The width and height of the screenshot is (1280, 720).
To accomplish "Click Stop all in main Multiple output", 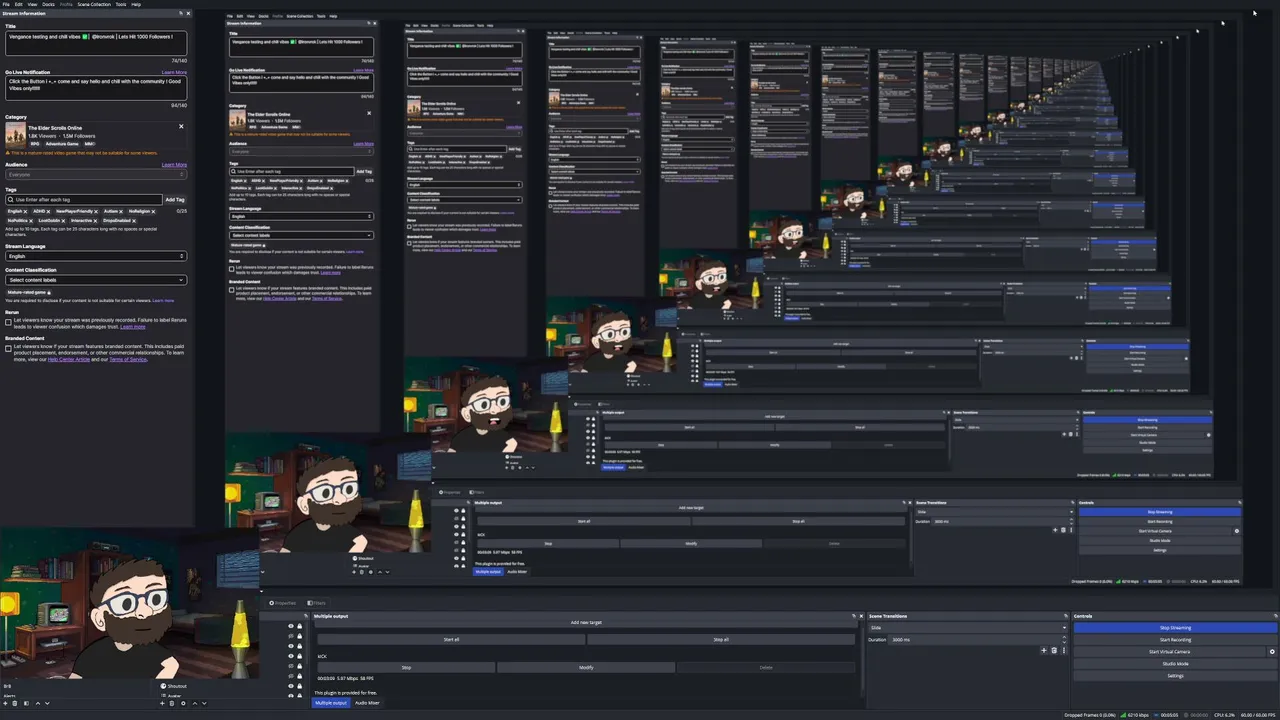I will tap(721, 639).
